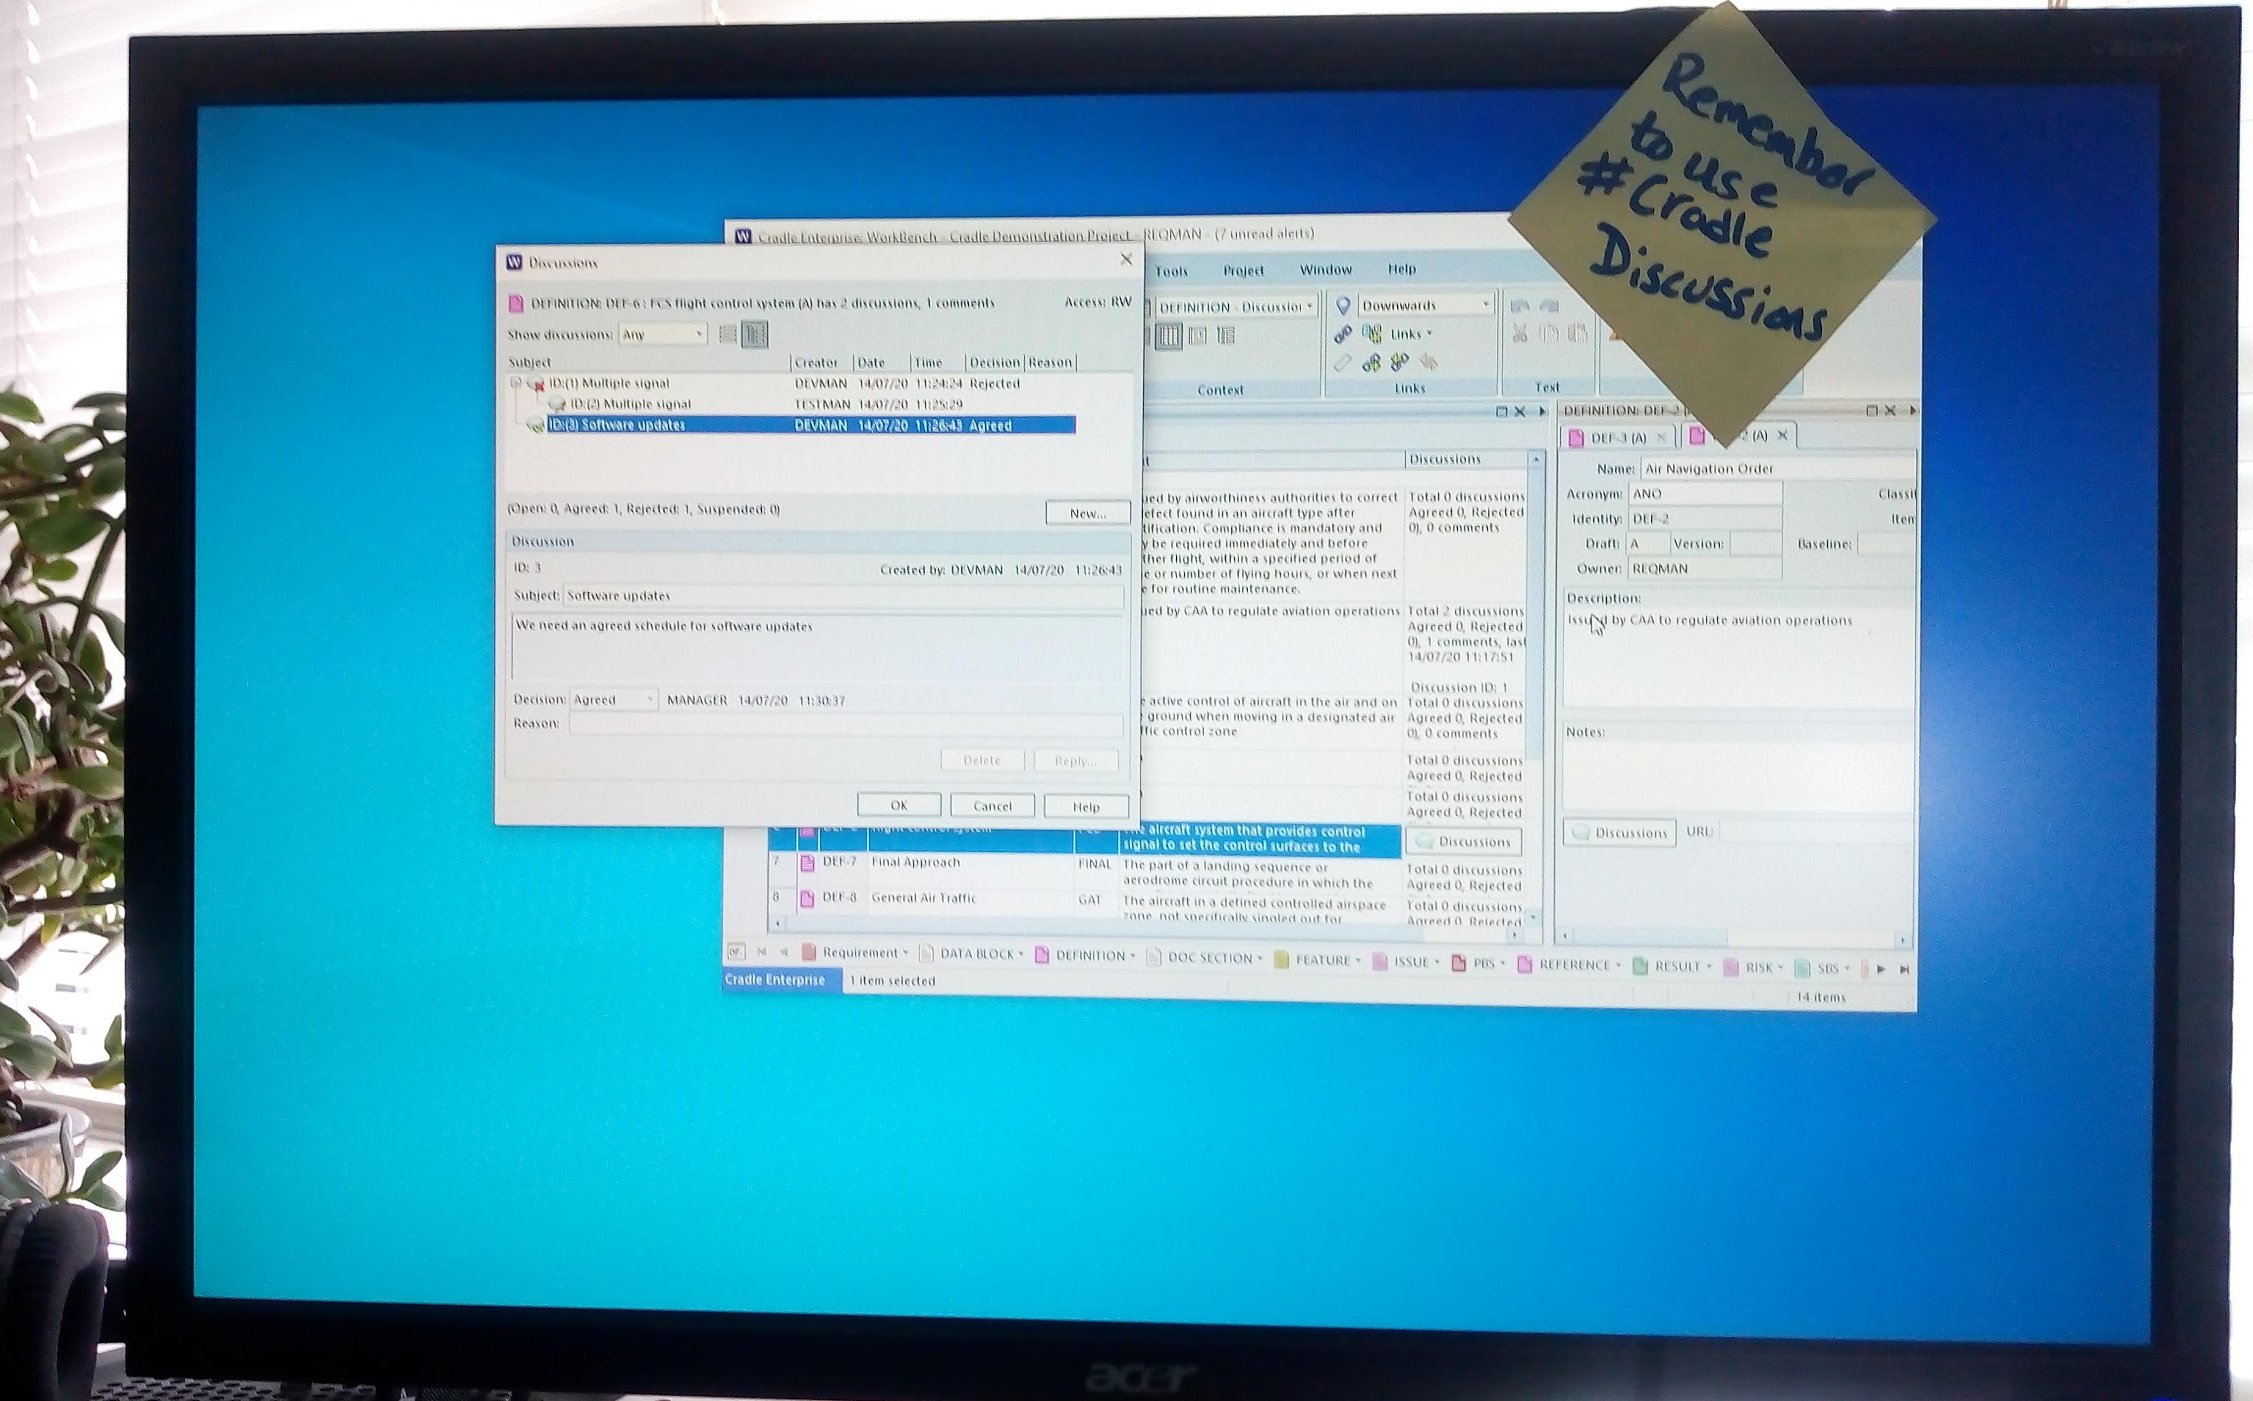2253x1401 pixels.
Task: Cancel the Discussions dialog
Action: pyautogui.click(x=992, y=805)
